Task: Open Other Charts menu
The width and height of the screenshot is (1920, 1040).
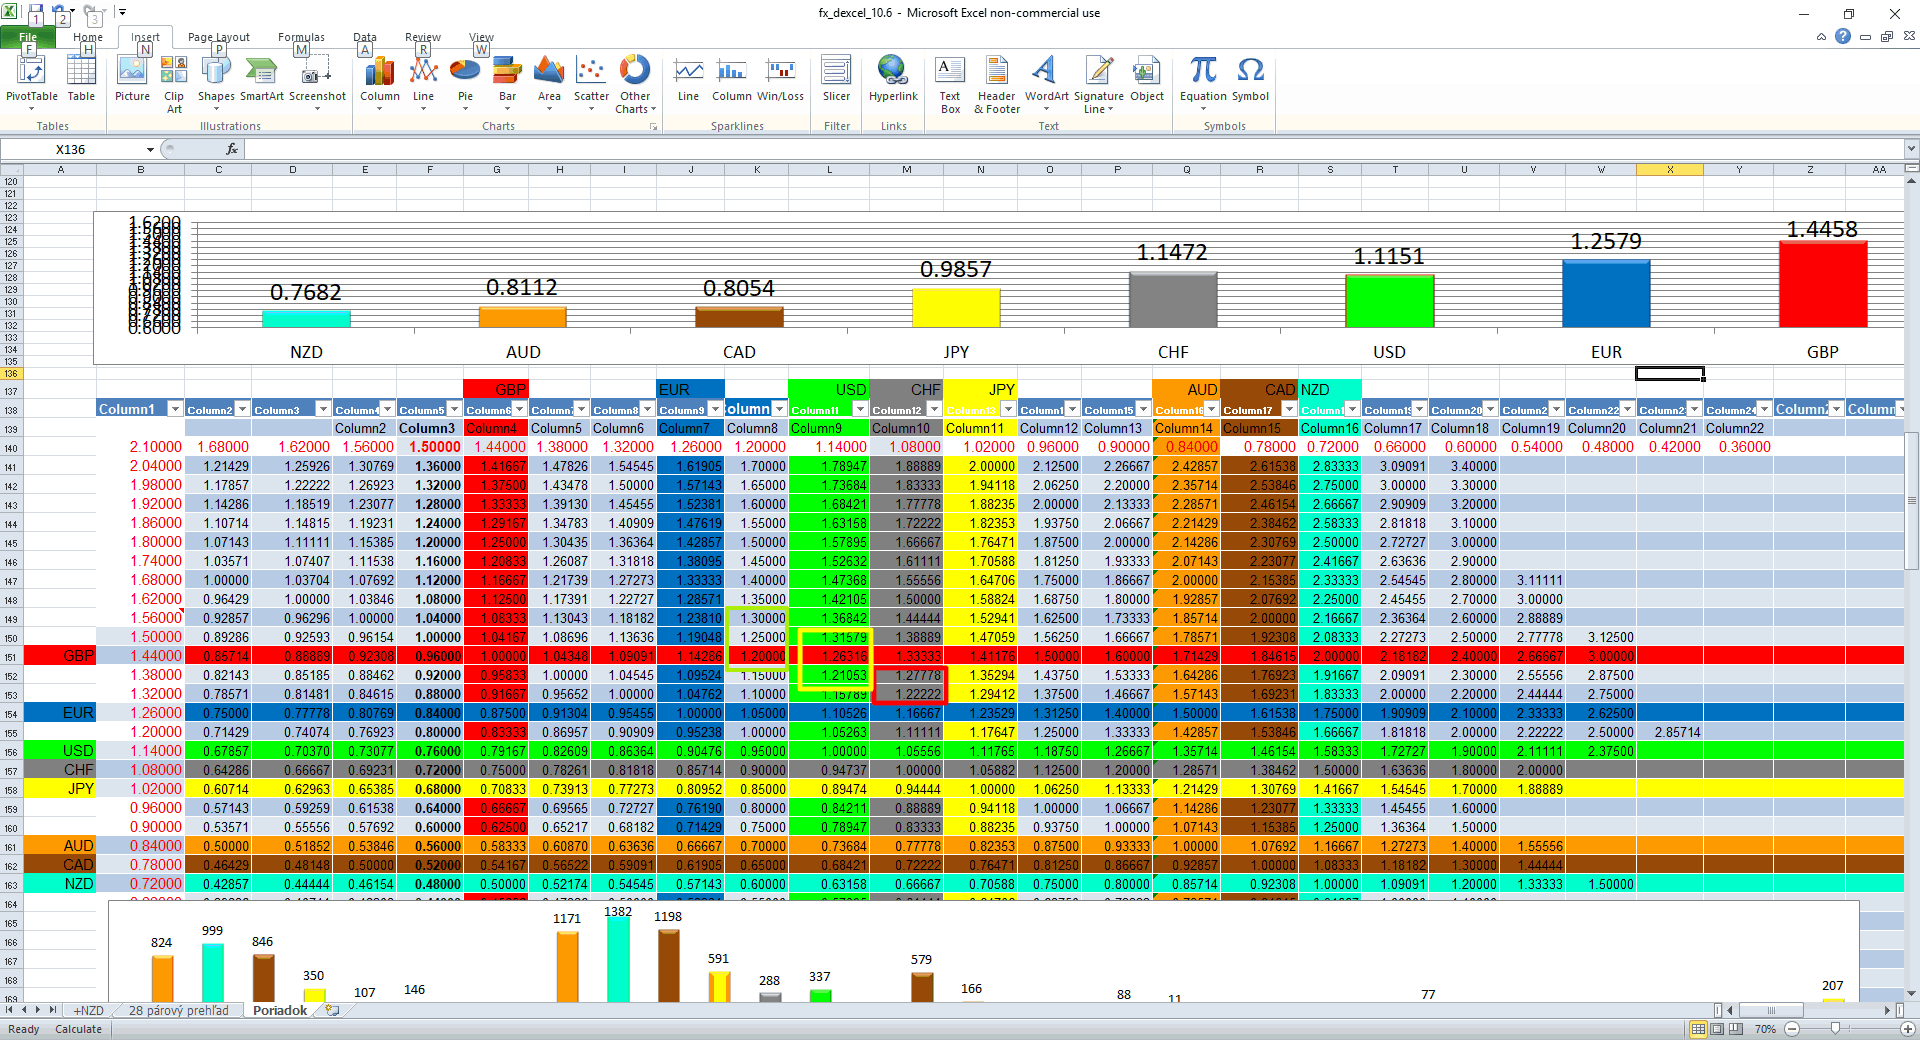Action: tap(635, 85)
